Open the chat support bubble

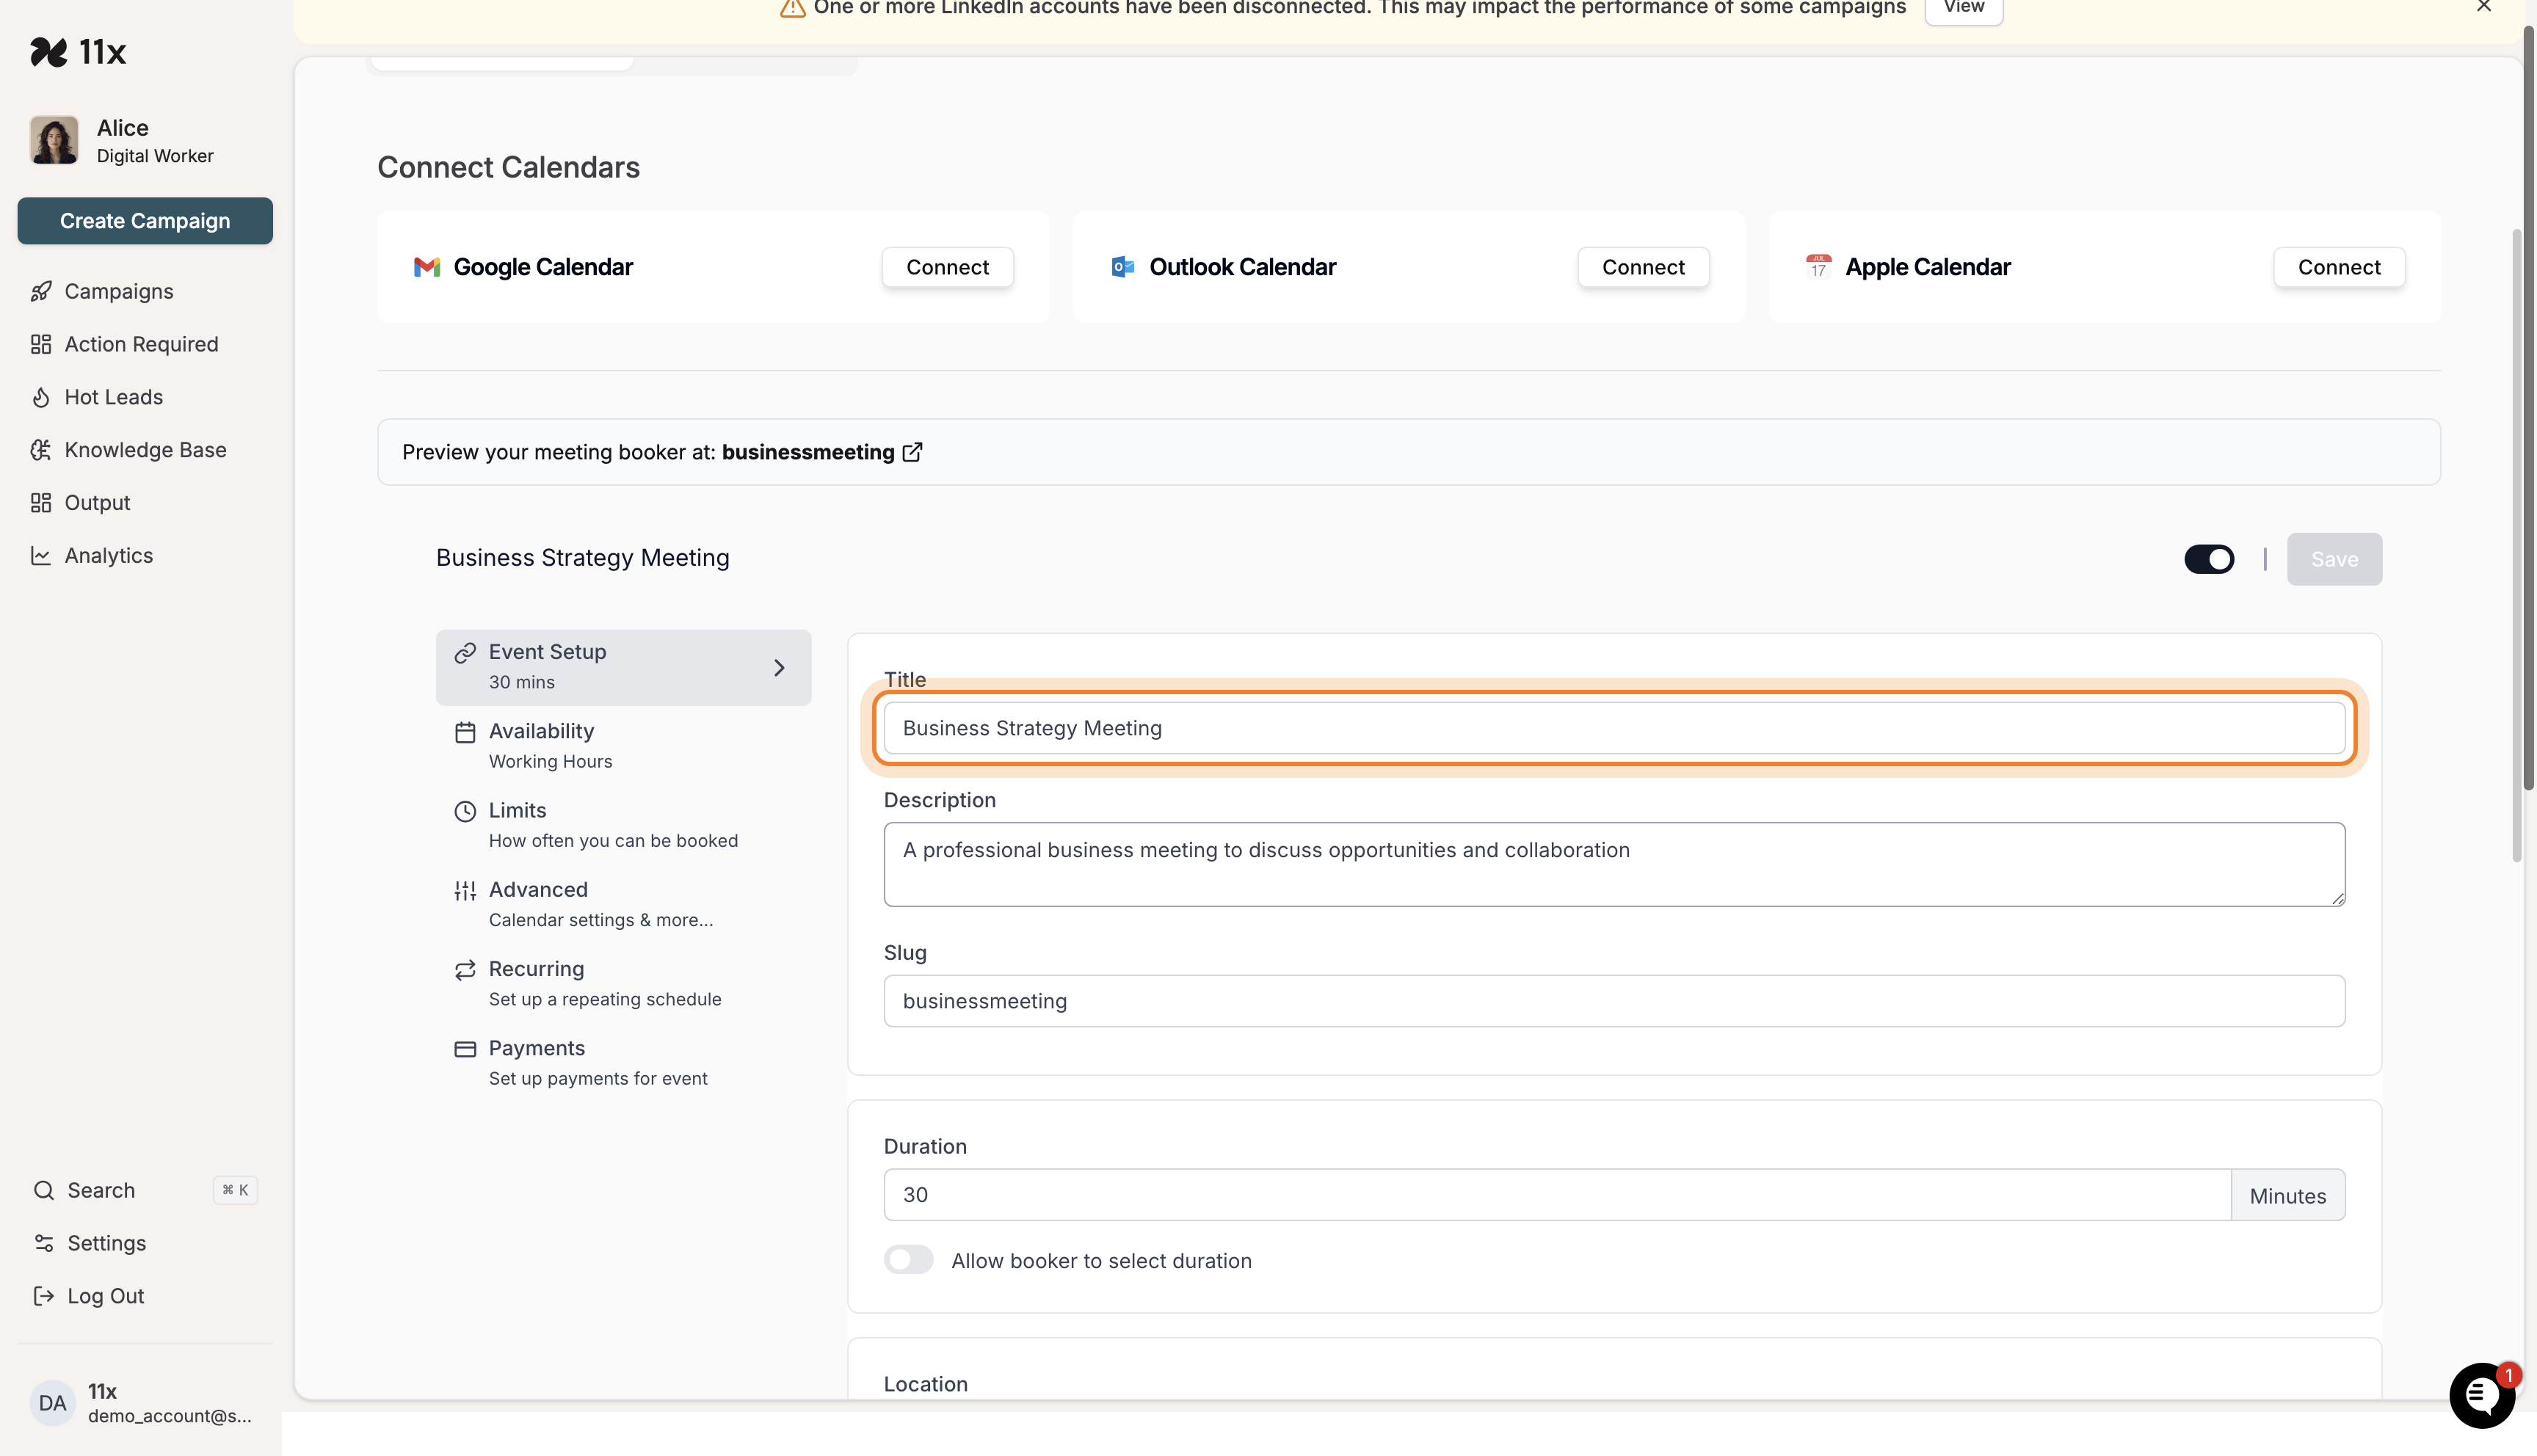click(2481, 1395)
